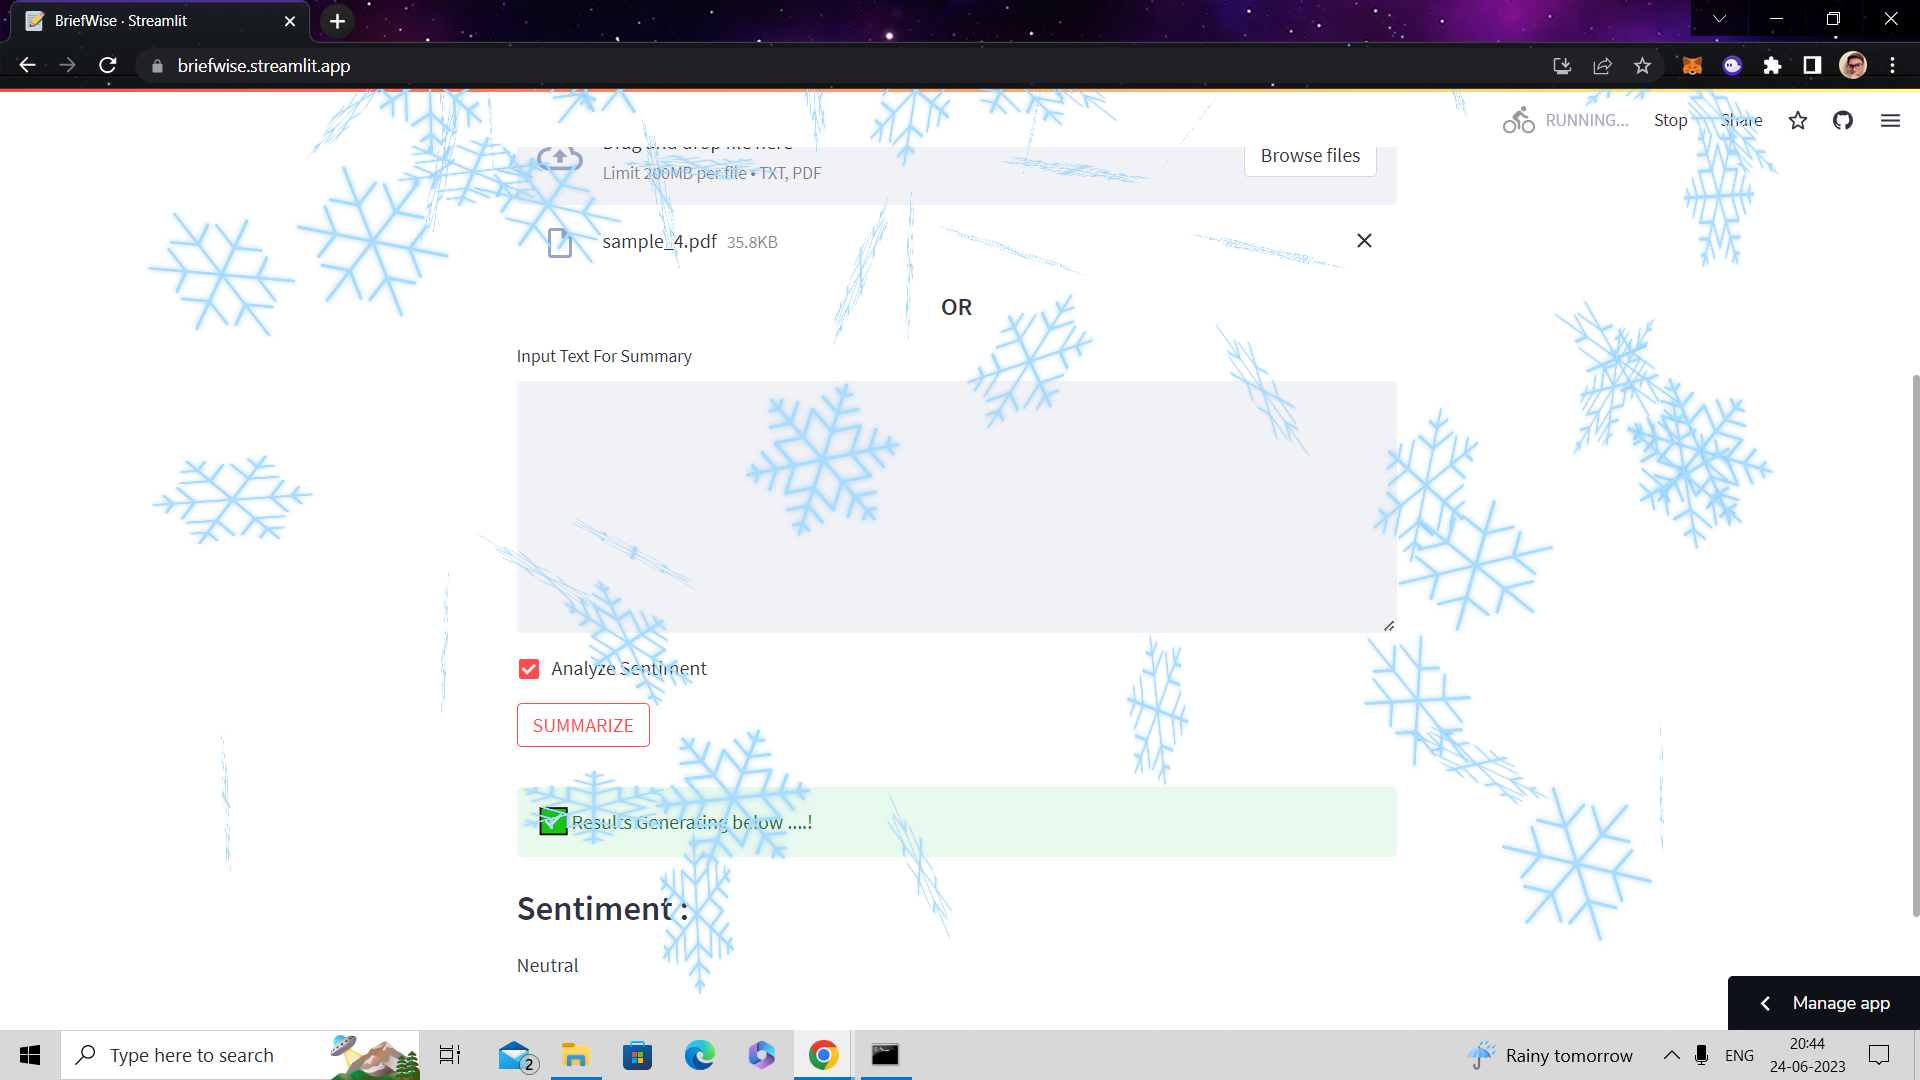Open the Streamlit hamburger menu
This screenshot has width=1920, height=1080.
coord(1889,120)
